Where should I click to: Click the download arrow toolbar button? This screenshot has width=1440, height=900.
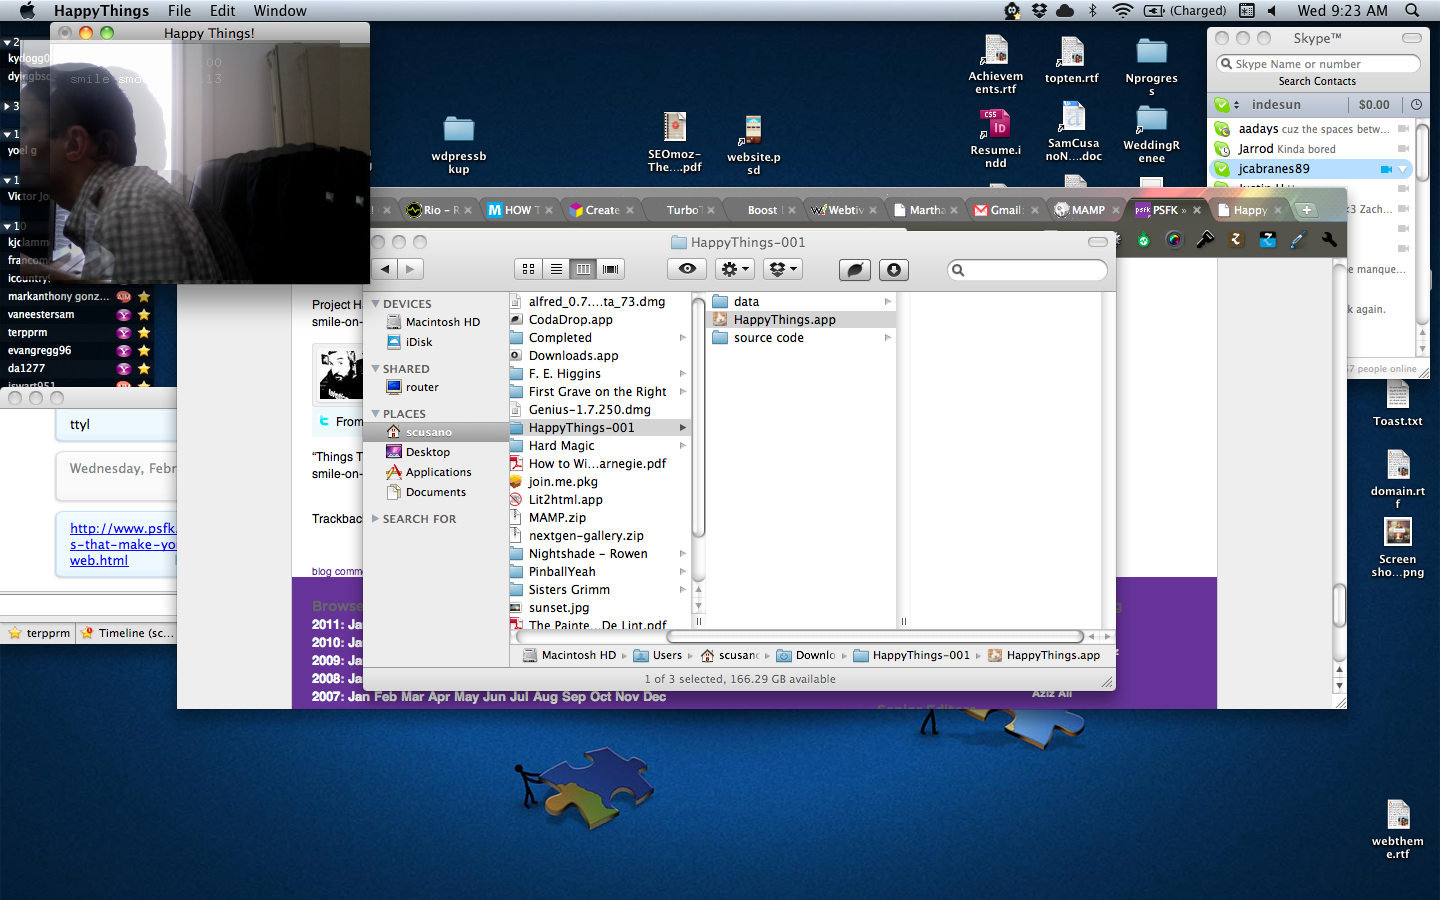(894, 269)
